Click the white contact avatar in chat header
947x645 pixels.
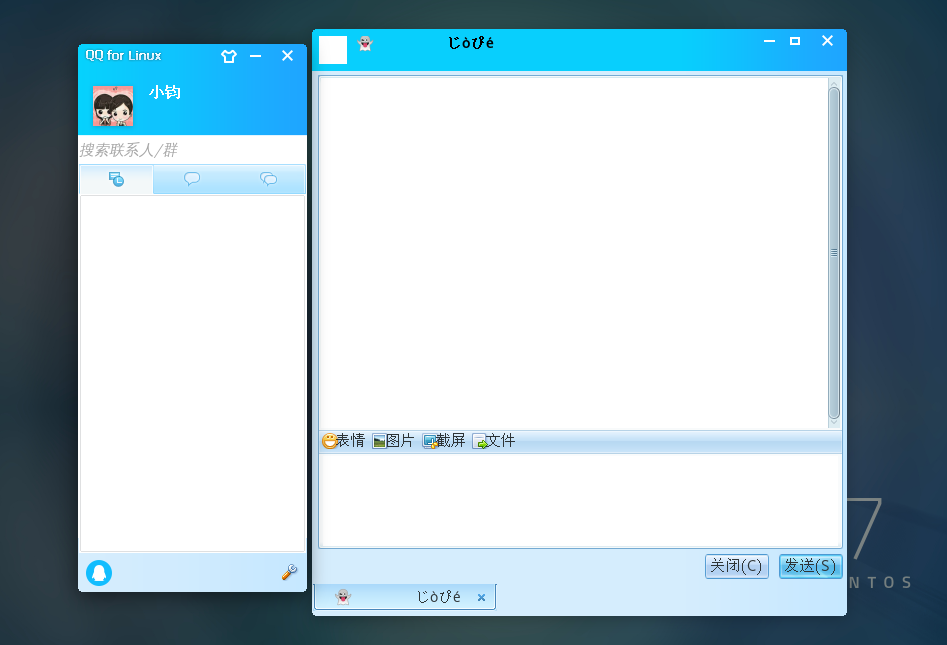pos(333,50)
